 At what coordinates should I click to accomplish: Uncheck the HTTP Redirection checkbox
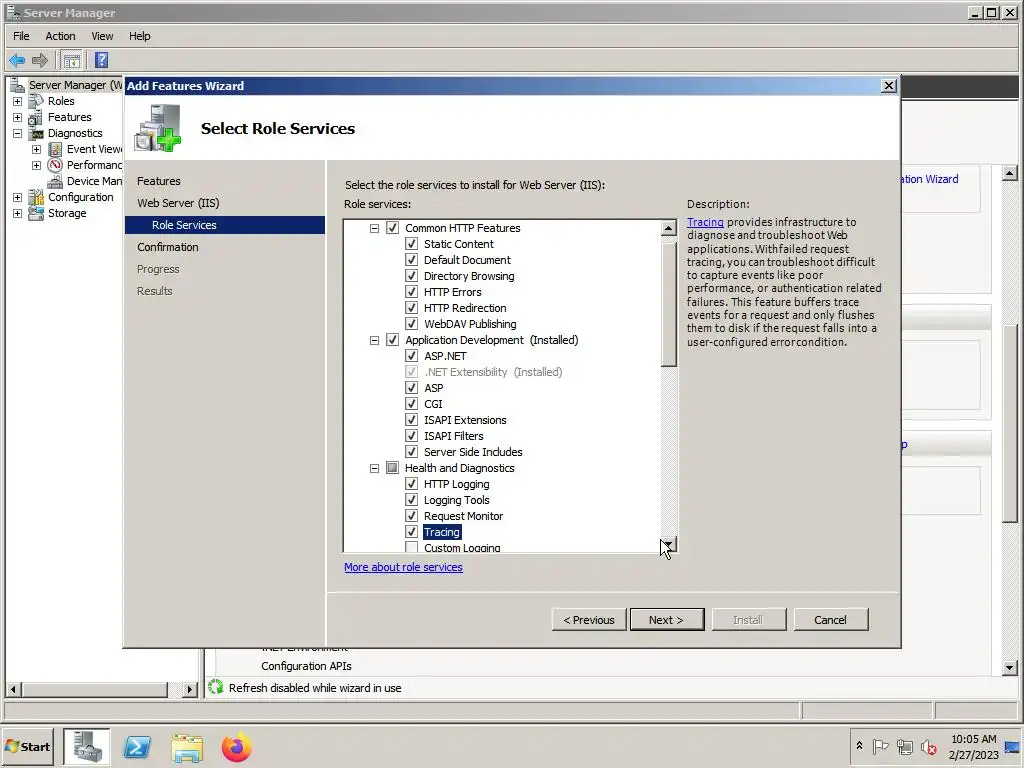tap(411, 308)
